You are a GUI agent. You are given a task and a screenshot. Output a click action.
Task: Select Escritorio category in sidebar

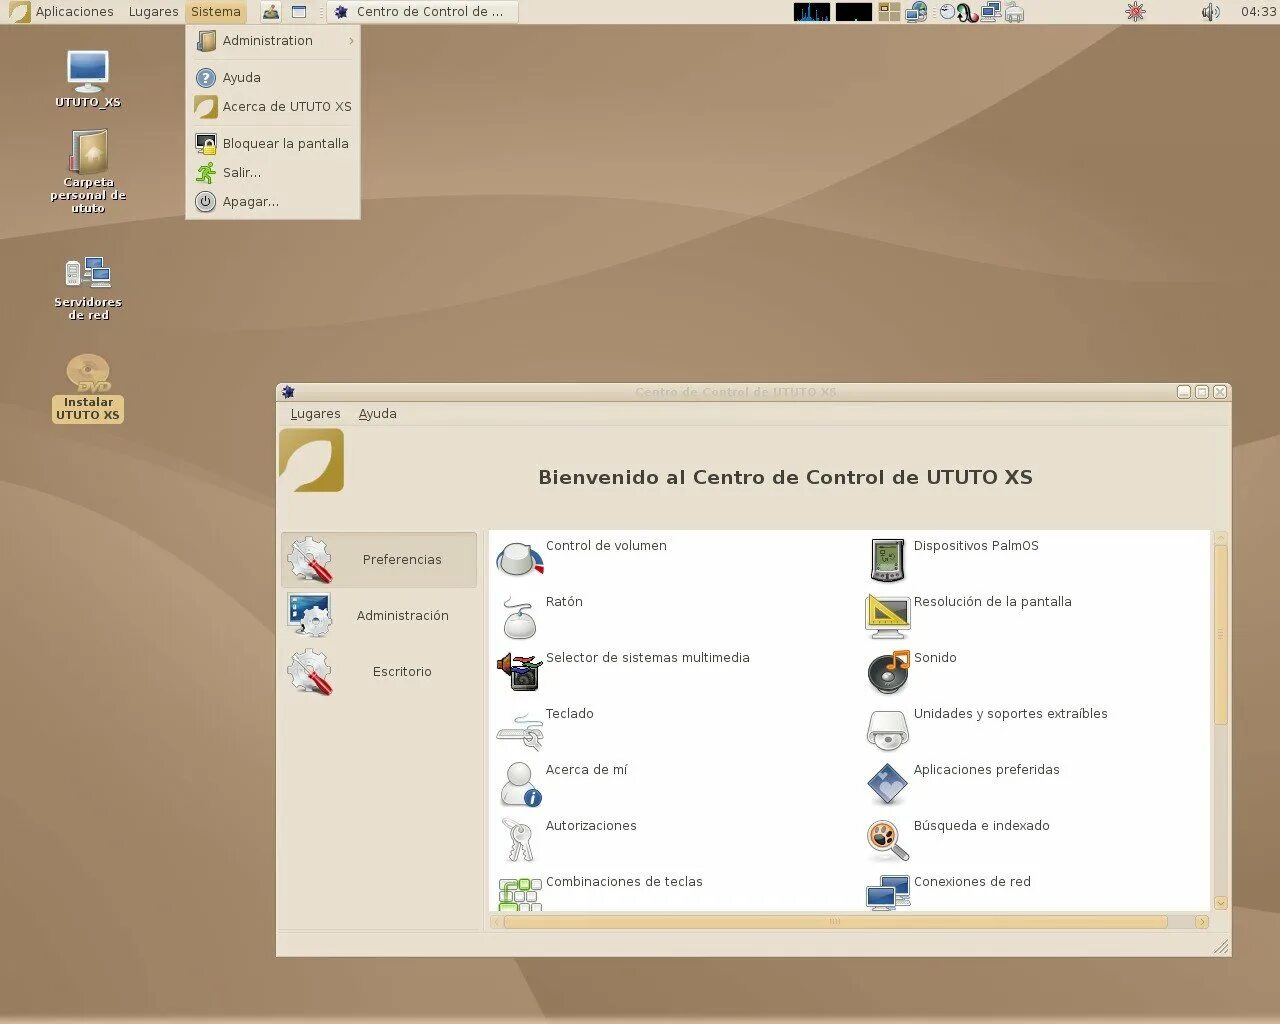click(x=379, y=672)
